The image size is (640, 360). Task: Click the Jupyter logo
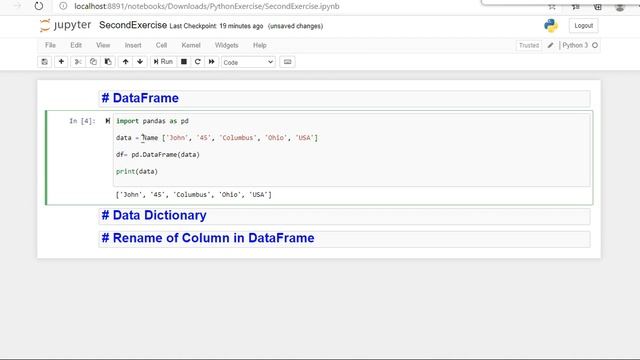(65, 25)
